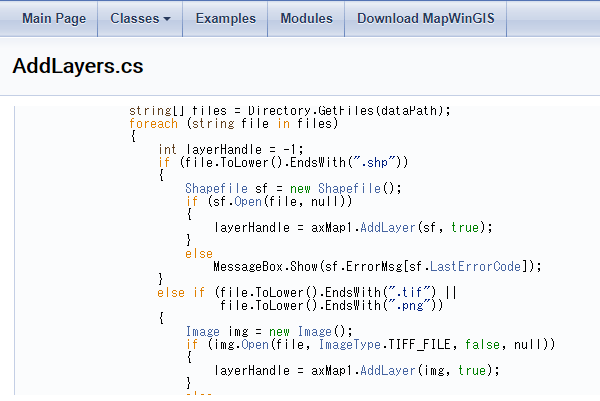Click the false keyword in img.Open call
Viewport: 600px width, 401px height.
[x=482, y=344]
